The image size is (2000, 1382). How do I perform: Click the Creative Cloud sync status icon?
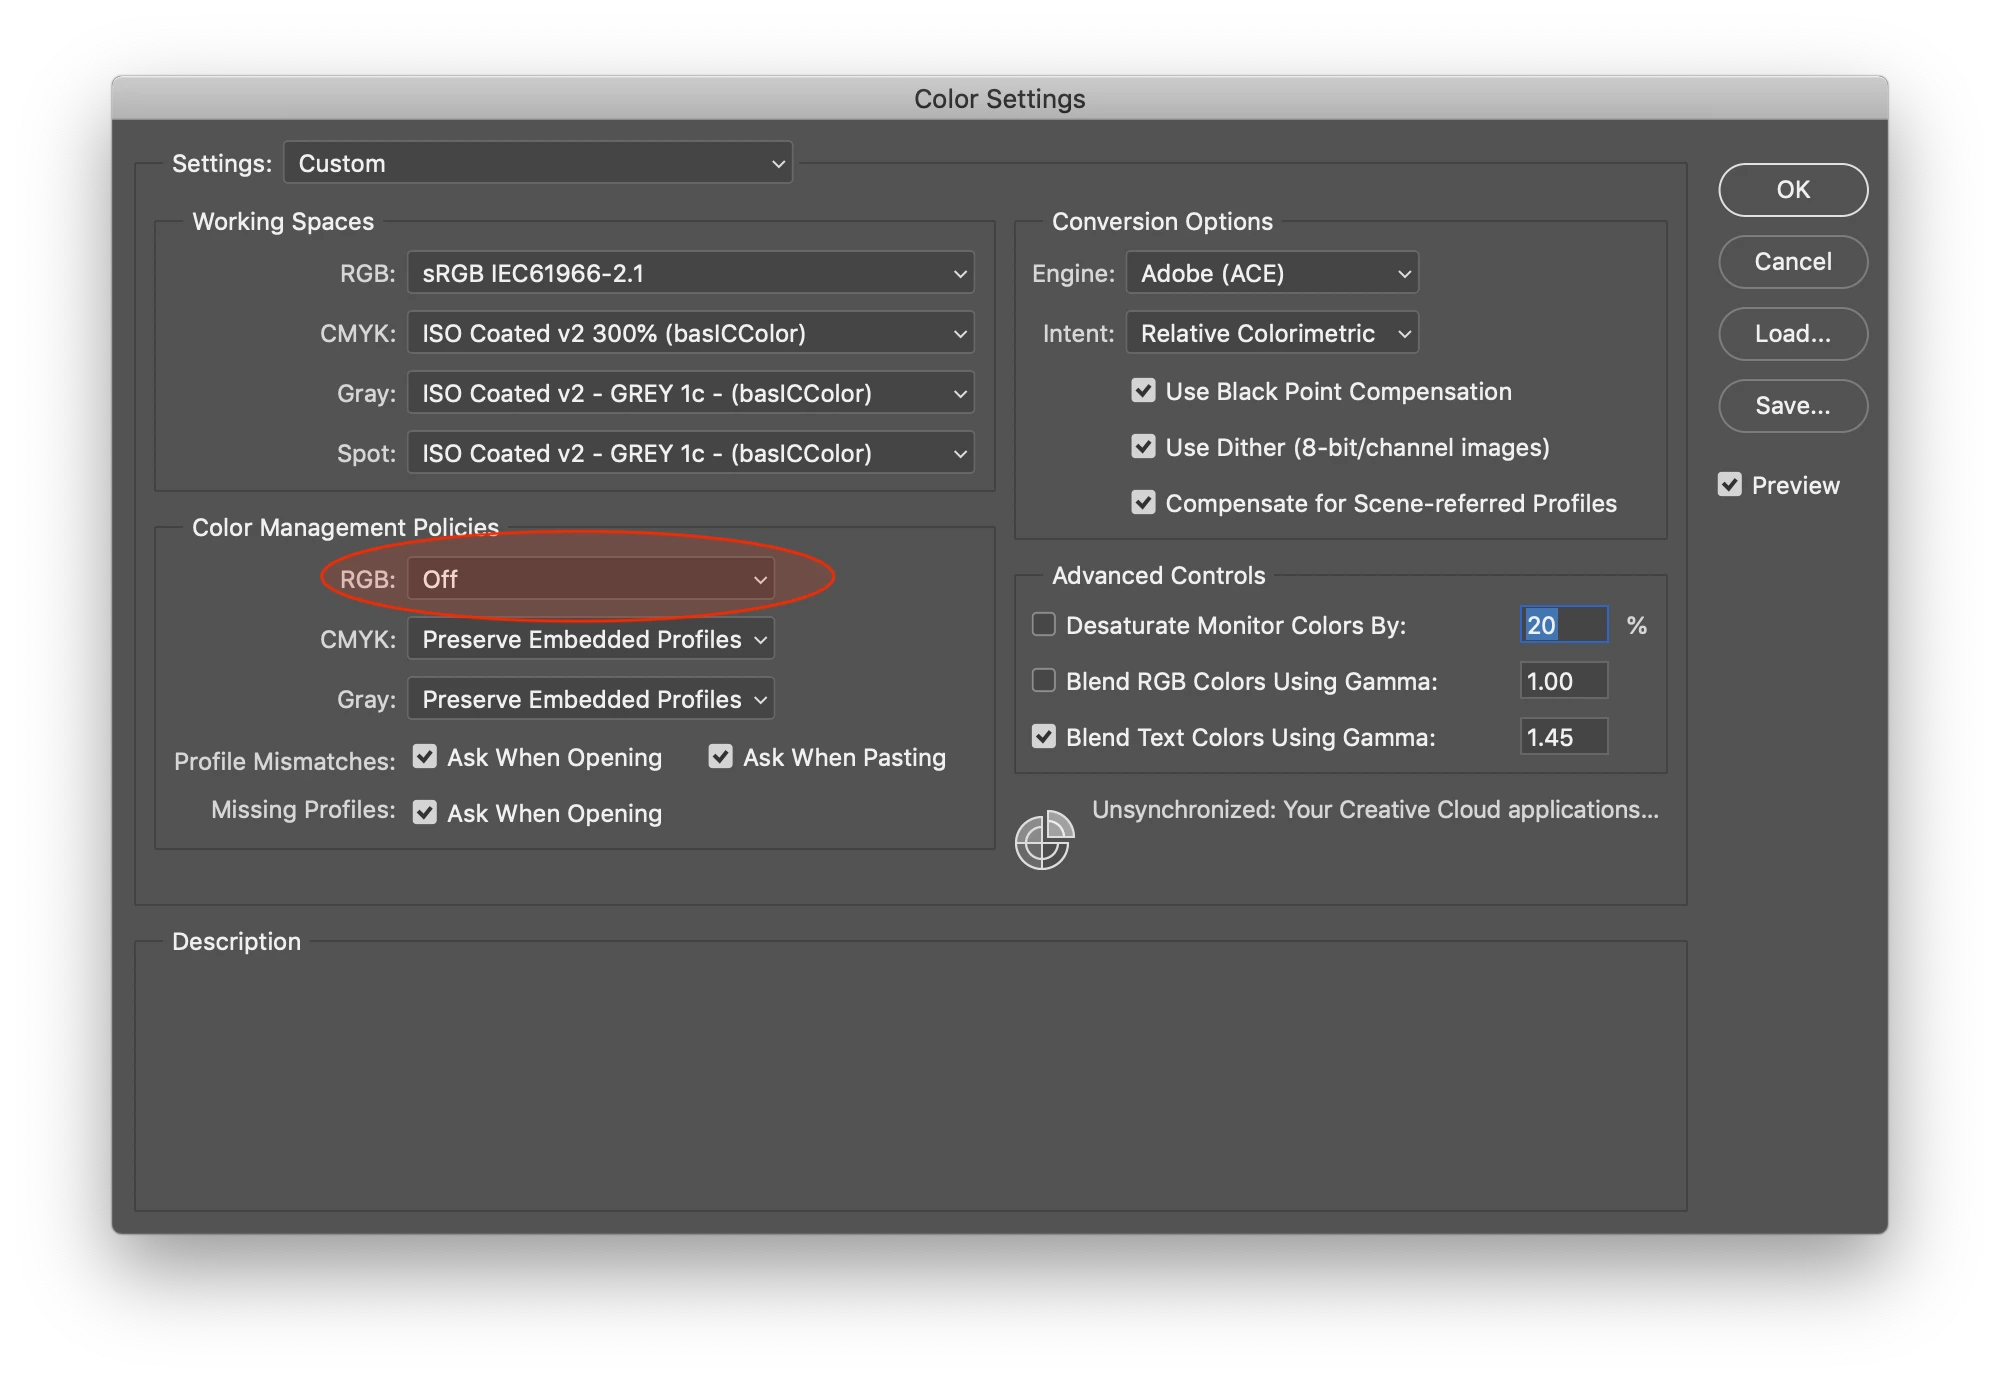point(1044,840)
